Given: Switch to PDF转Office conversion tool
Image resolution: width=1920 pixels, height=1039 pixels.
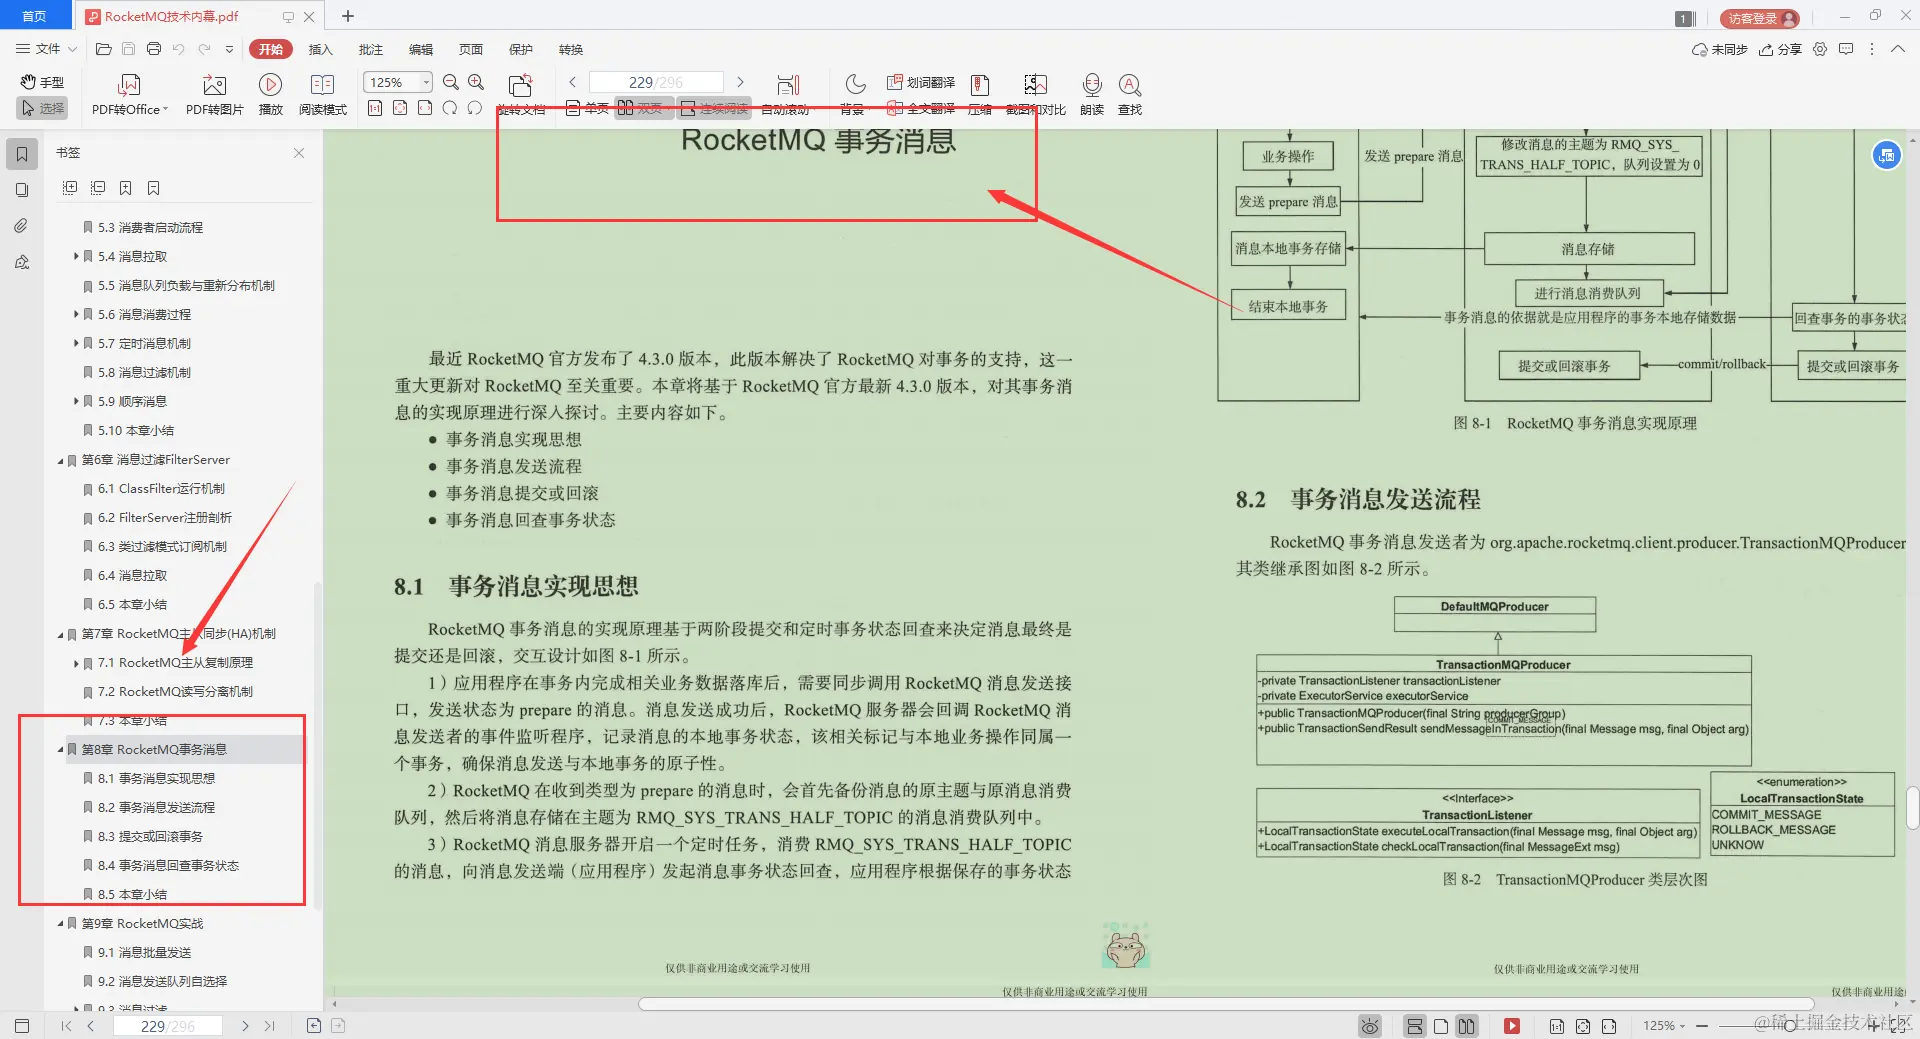Looking at the screenshot, I should tap(127, 93).
